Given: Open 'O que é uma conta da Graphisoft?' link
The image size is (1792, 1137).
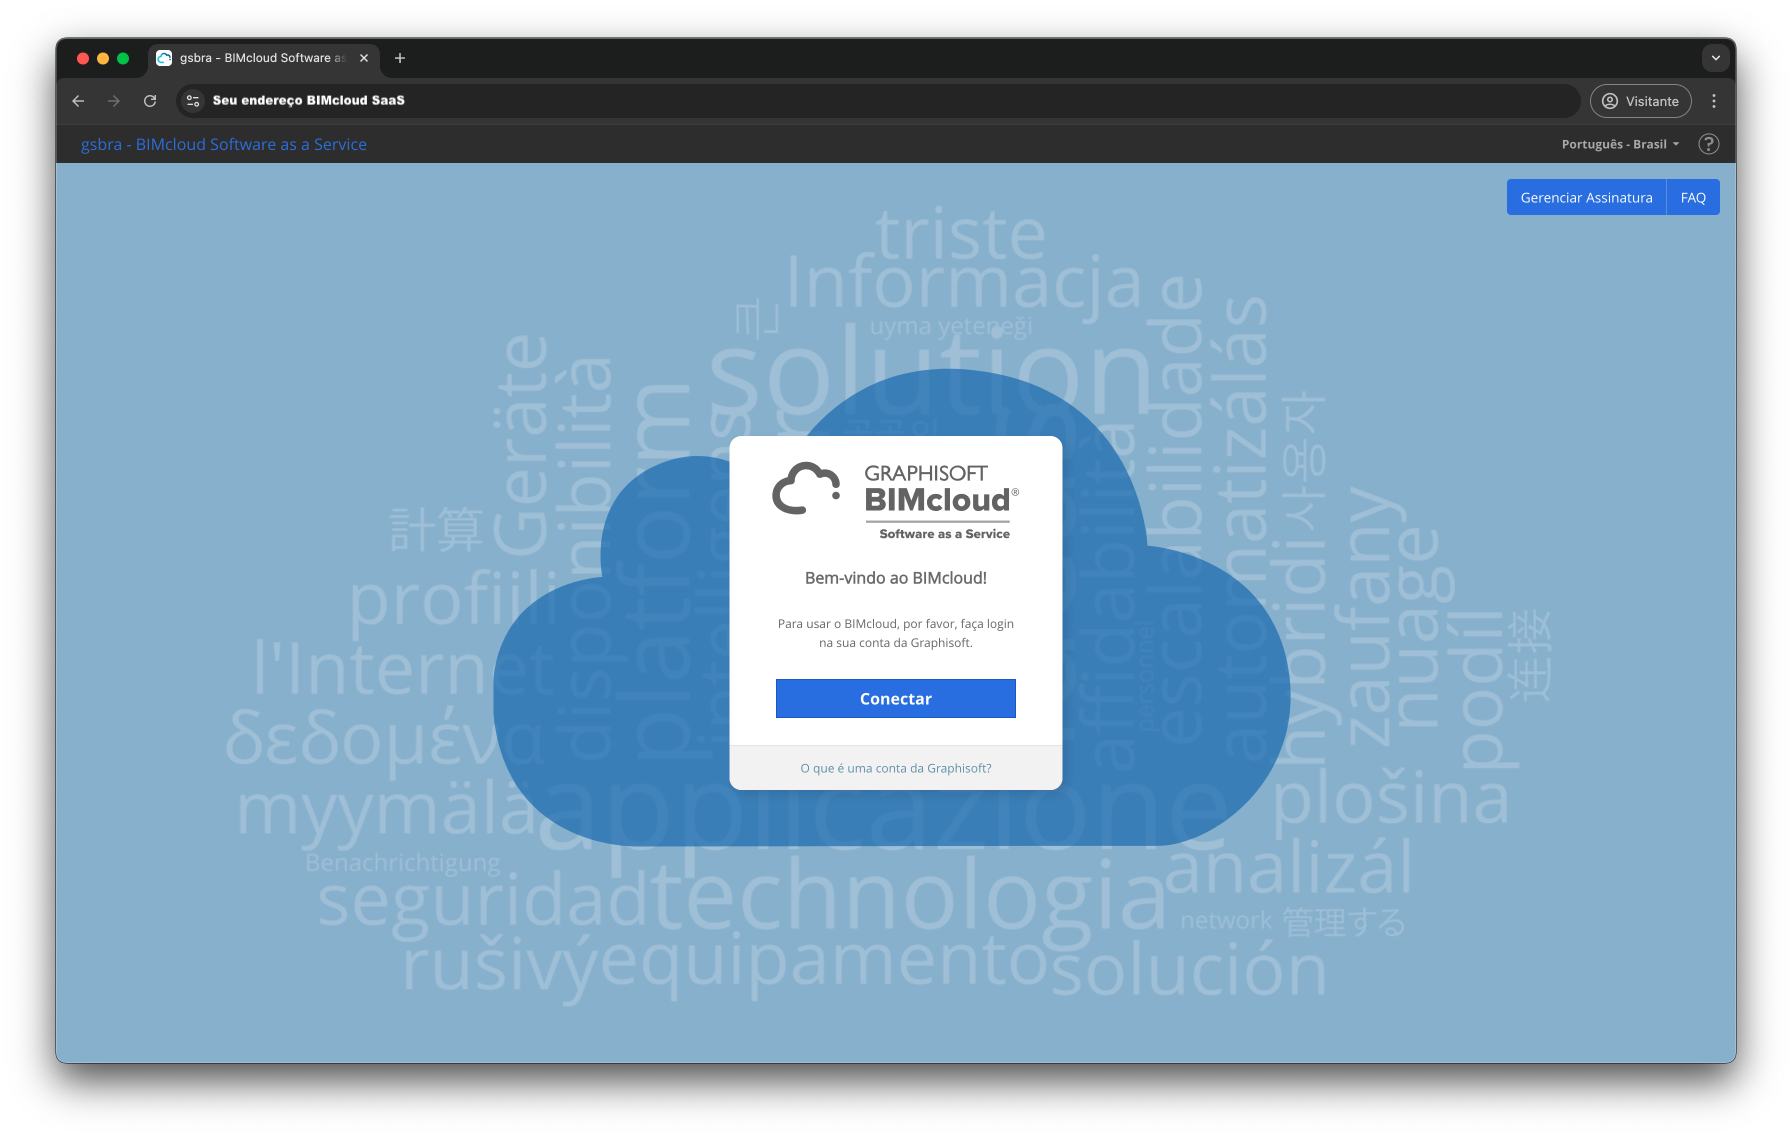Looking at the screenshot, I should click(896, 768).
